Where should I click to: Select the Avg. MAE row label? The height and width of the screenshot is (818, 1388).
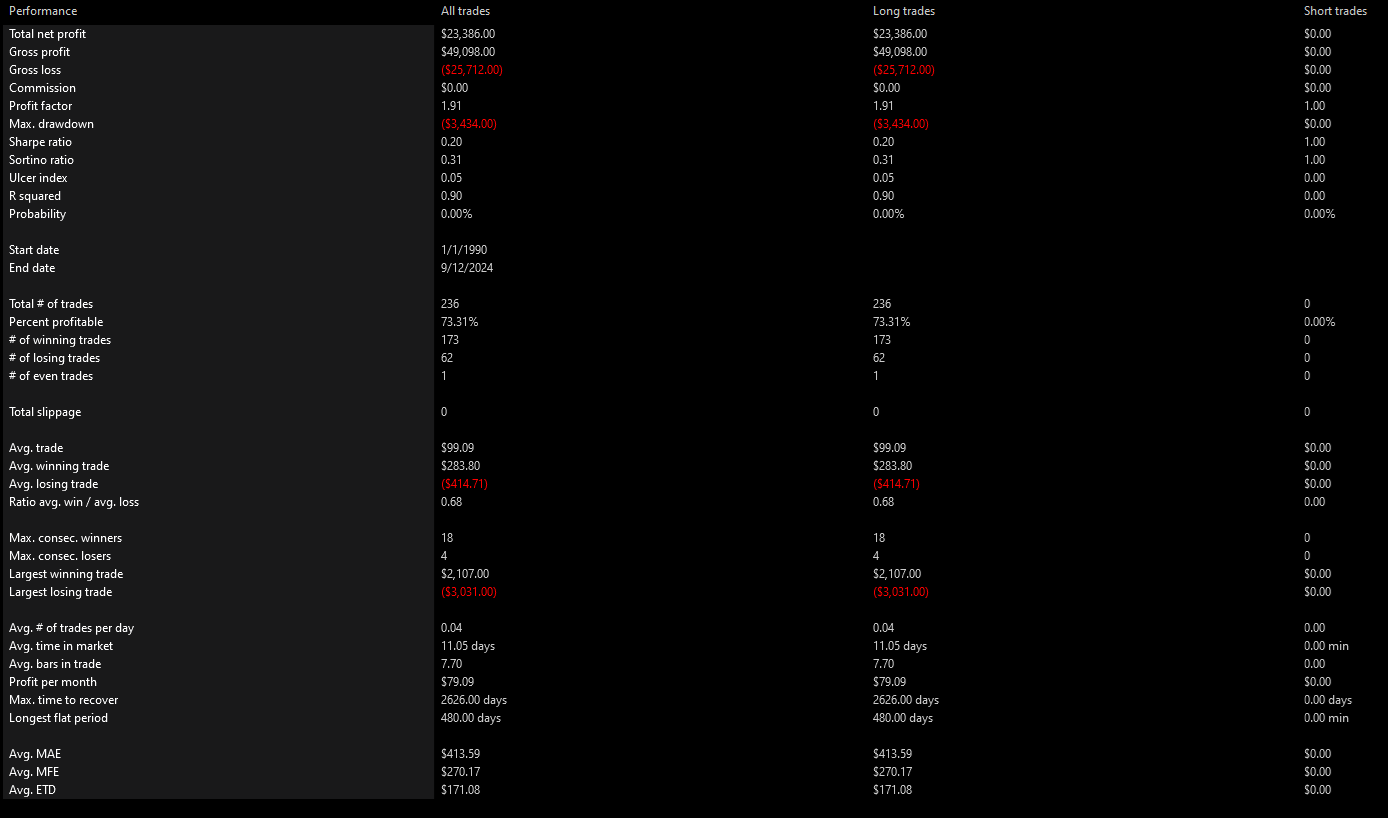pyautogui.click(x=35, y=754)
